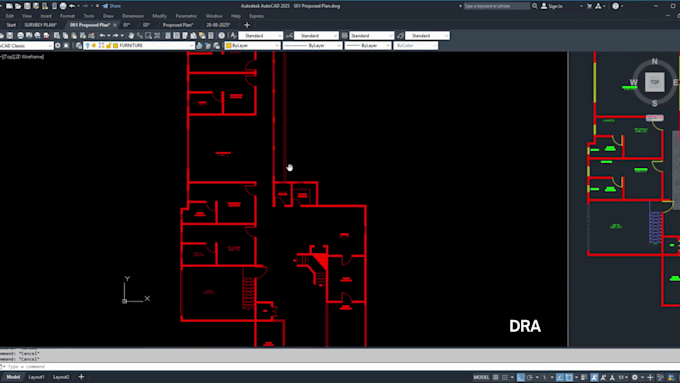This screenshot has width=680, height=383.
Task: Switch to the Start tab
Action: pos(11,25)
